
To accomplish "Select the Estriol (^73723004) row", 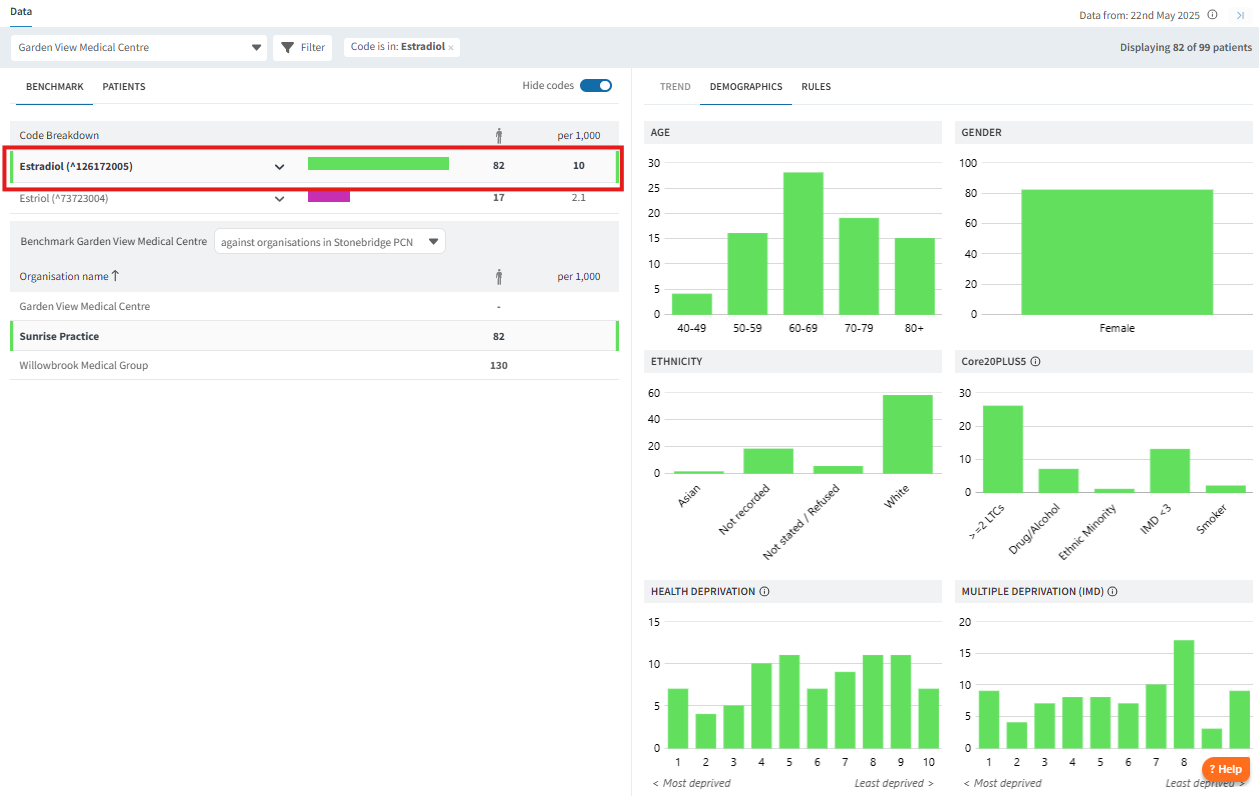I will click(x=314, y=198).
